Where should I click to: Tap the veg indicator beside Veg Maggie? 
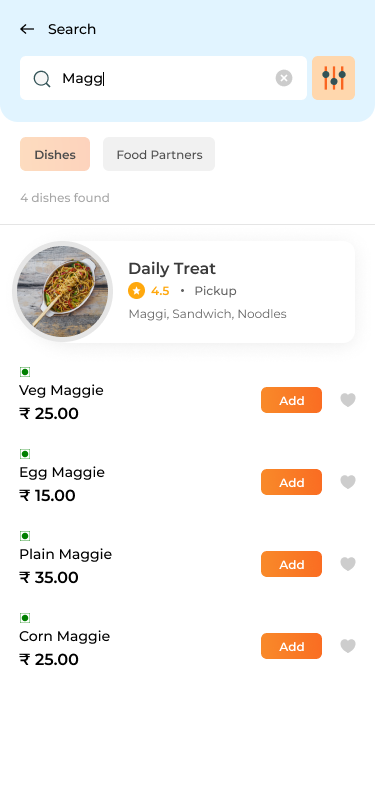pyautogui.click(x=25, y=372)
